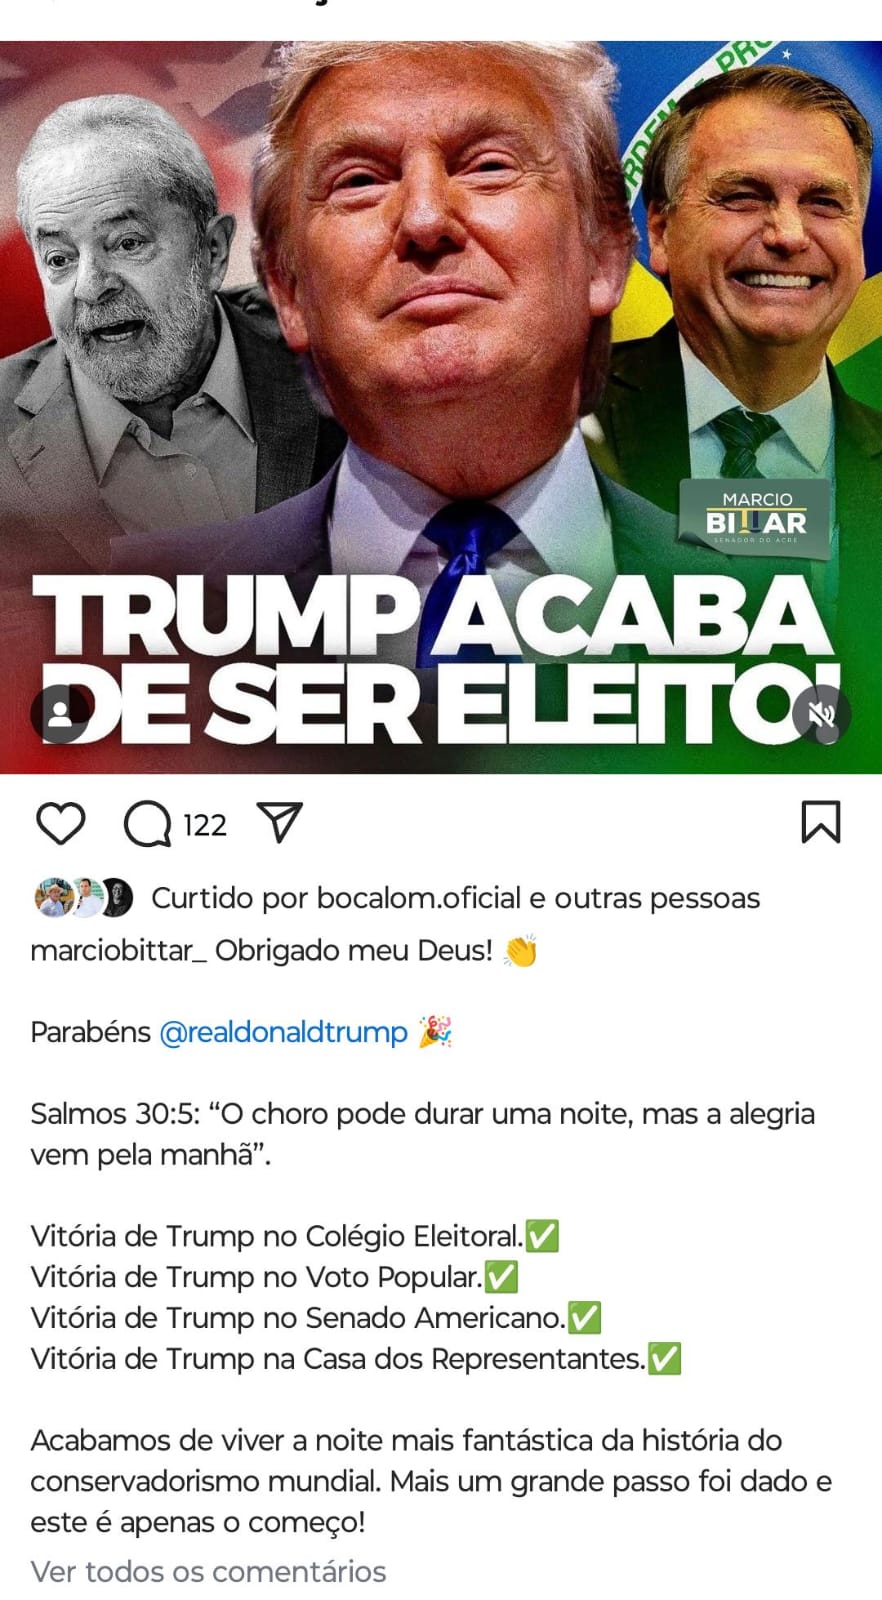Unmute the video sound
This screenshot has width=882, height=1600.
(821, 714)
